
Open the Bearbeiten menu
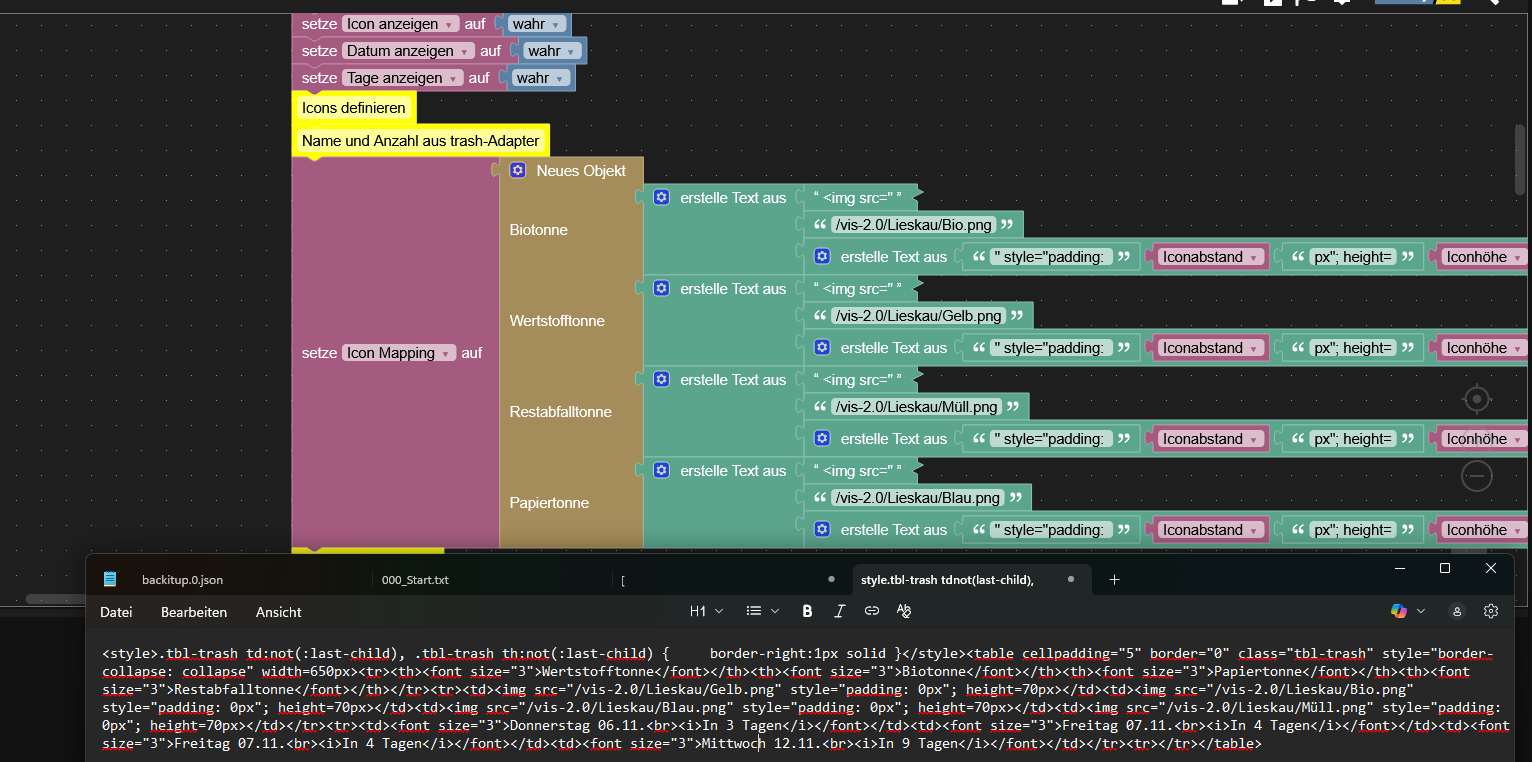(194, 612)
